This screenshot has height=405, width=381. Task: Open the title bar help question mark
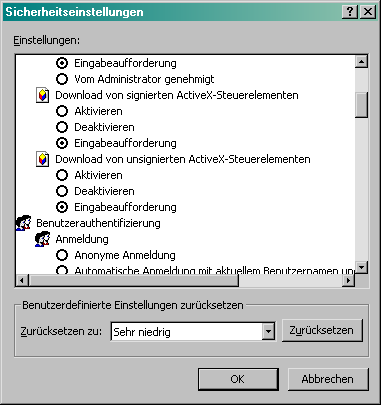pyautogui.click(x=350, y=12)
